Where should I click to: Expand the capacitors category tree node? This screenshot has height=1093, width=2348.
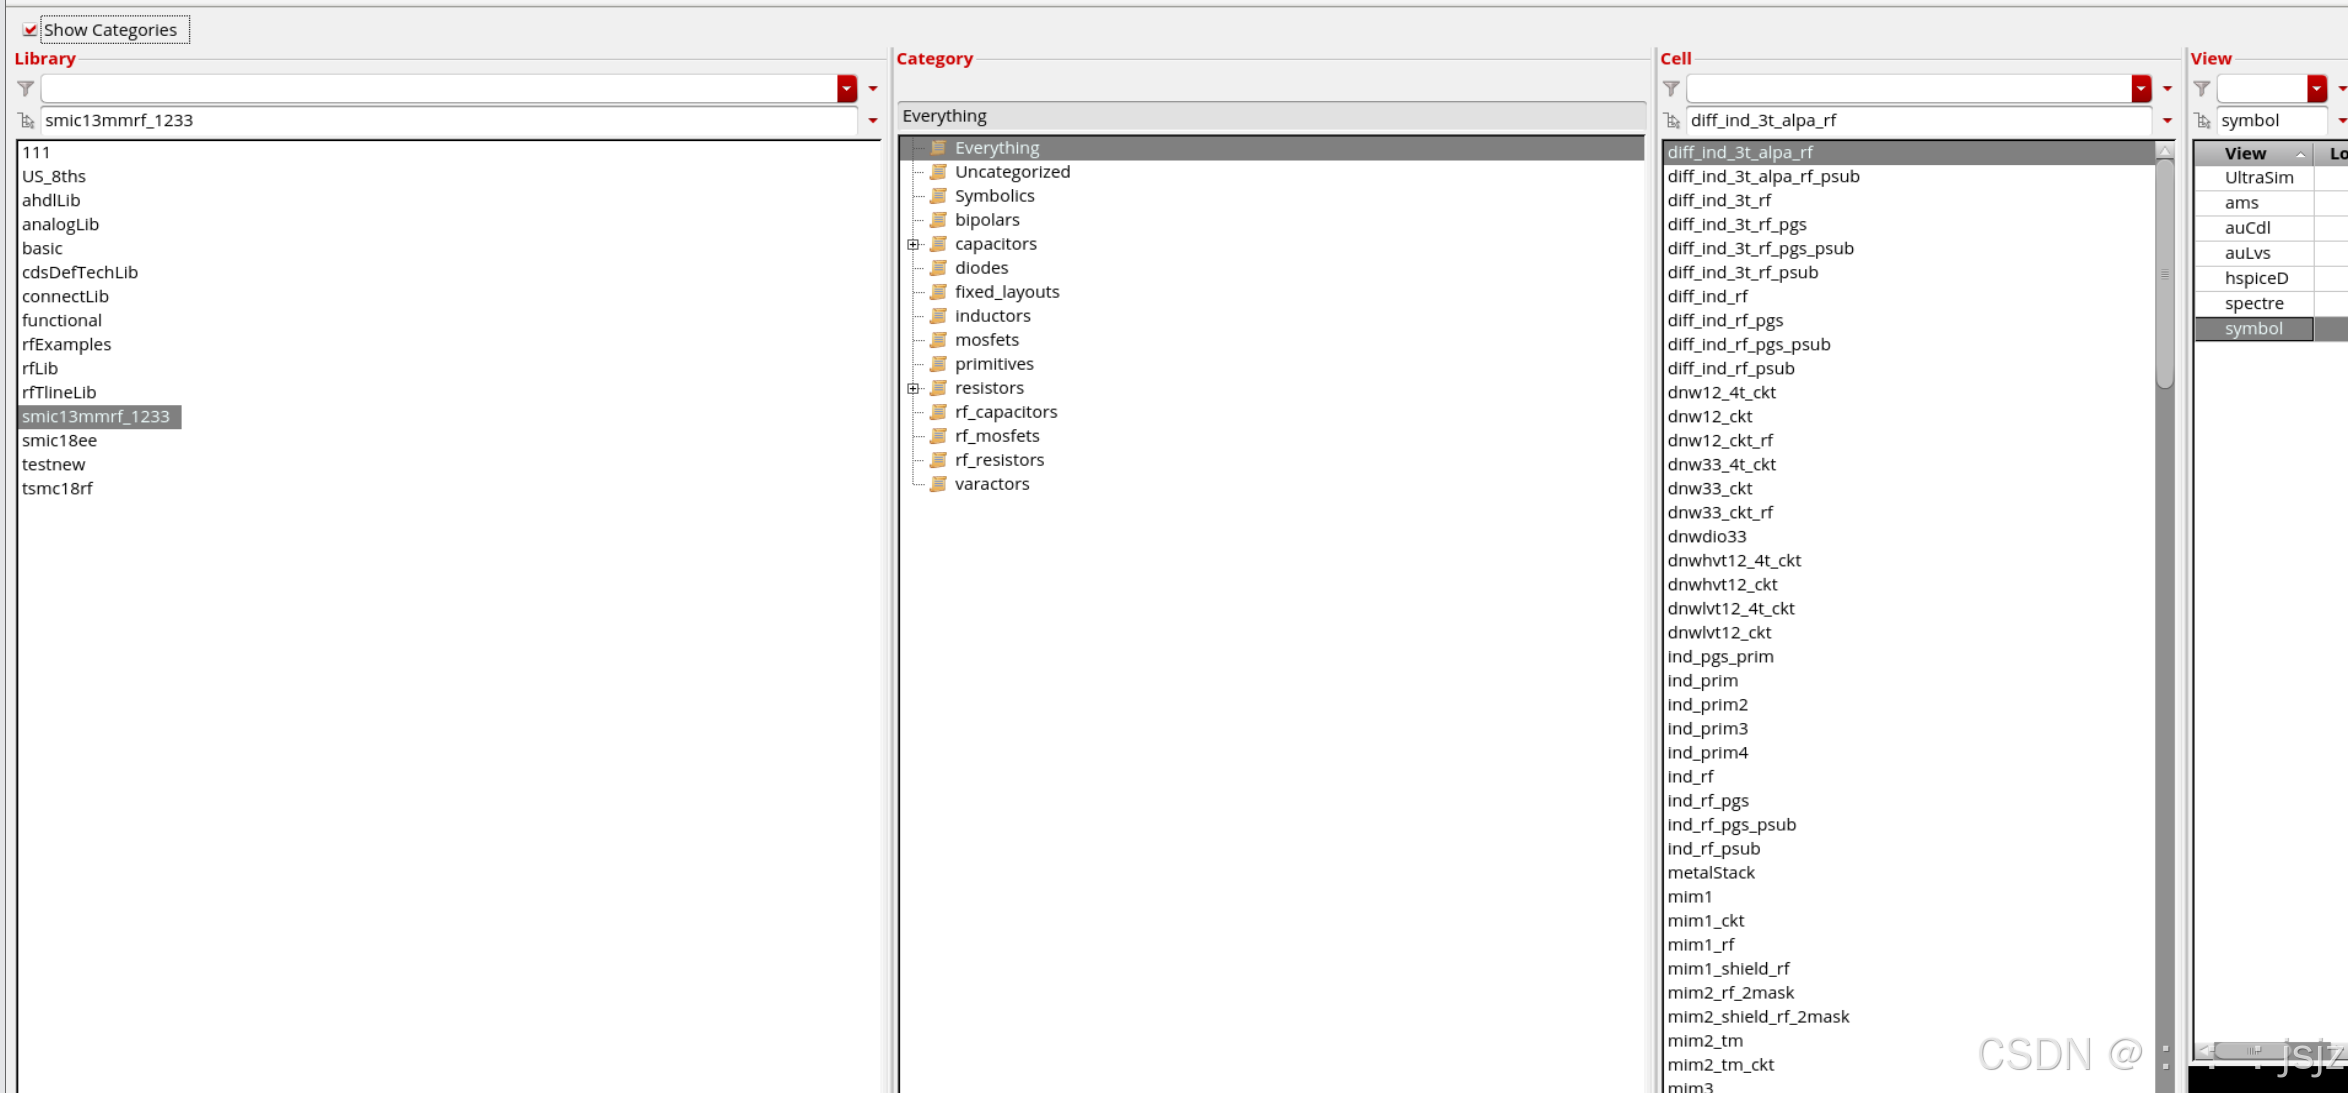pos(913,244)
